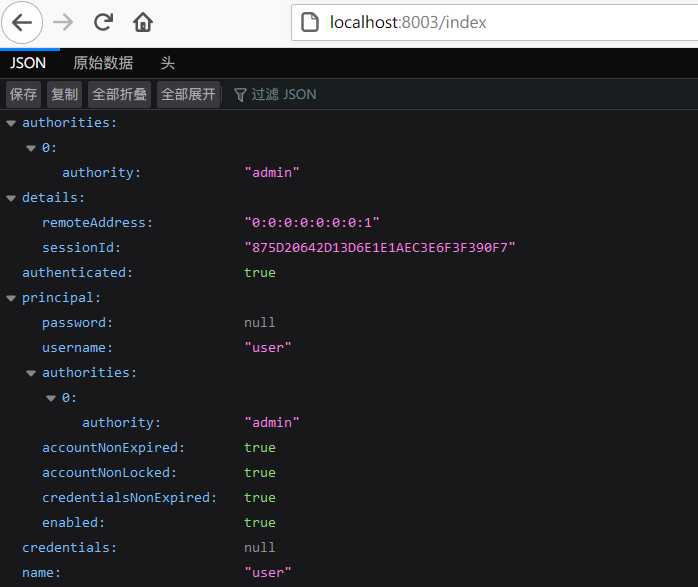Click the true value of enabled
This screenshot has width=698, height=587.
(x=260, y=522)
